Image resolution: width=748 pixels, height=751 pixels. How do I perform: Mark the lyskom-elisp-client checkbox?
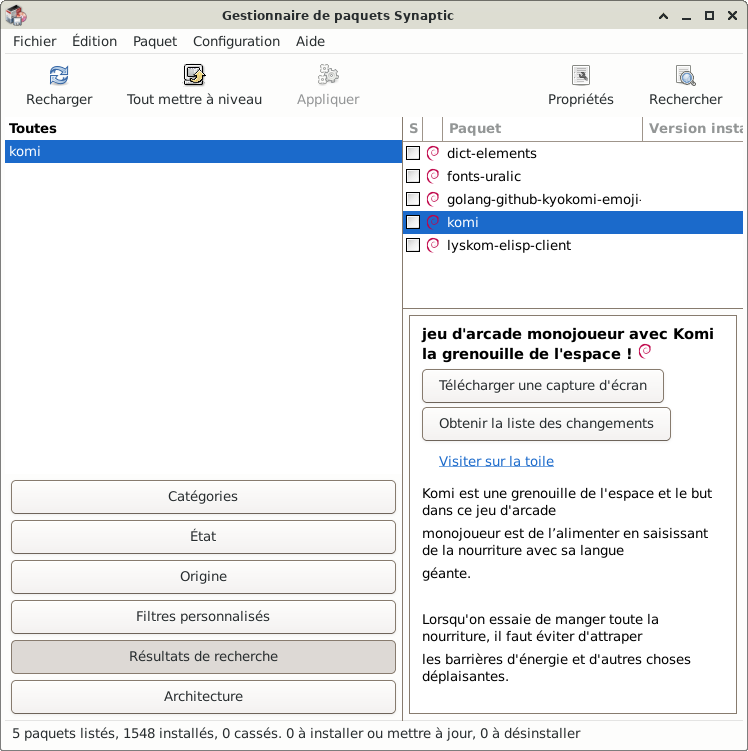[x=413, y=245]
